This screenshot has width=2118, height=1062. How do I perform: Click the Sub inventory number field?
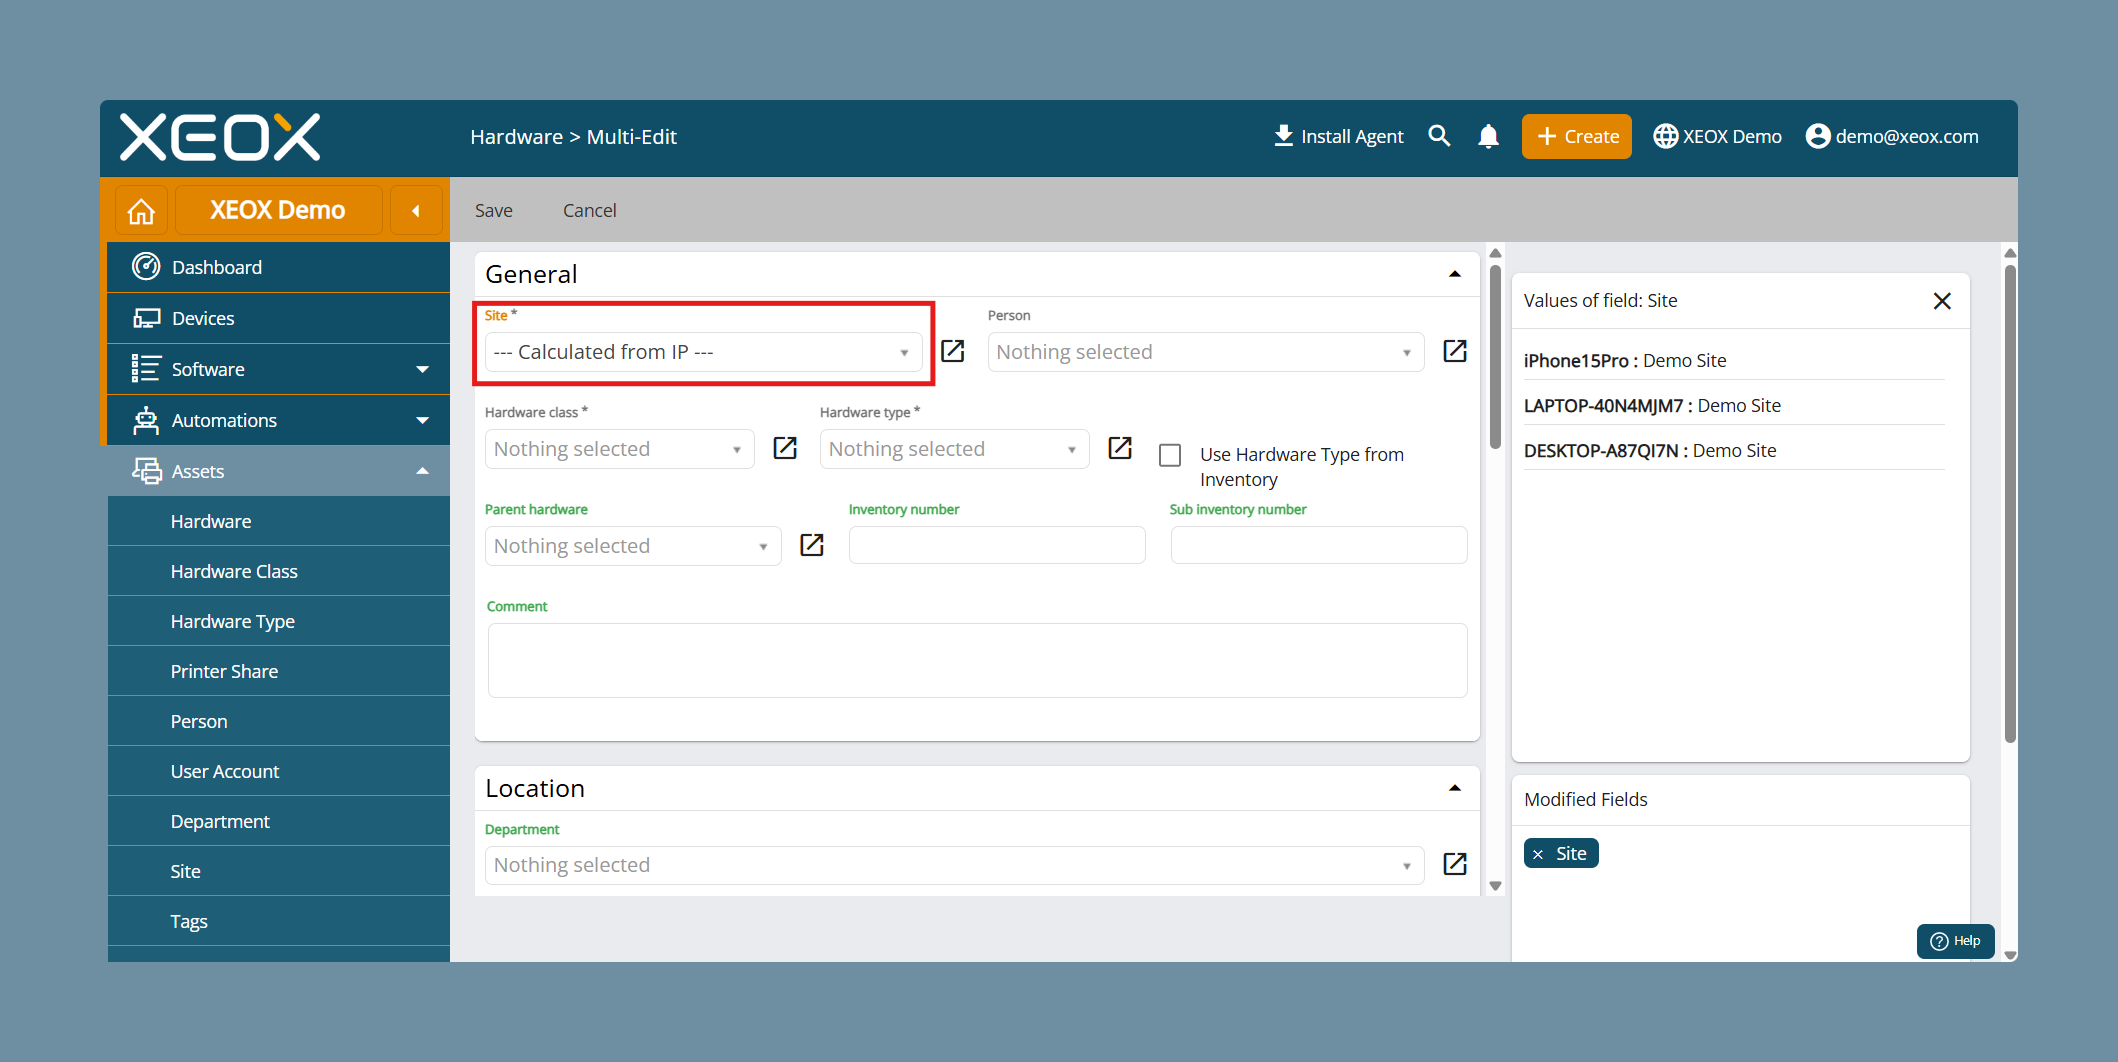[1319, 545]
